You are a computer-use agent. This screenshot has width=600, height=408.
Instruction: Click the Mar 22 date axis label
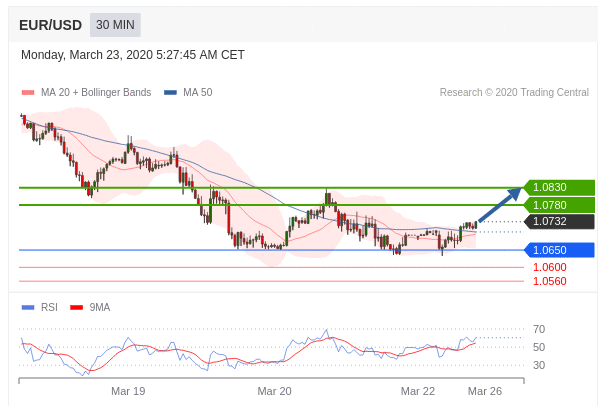[418, 391]
